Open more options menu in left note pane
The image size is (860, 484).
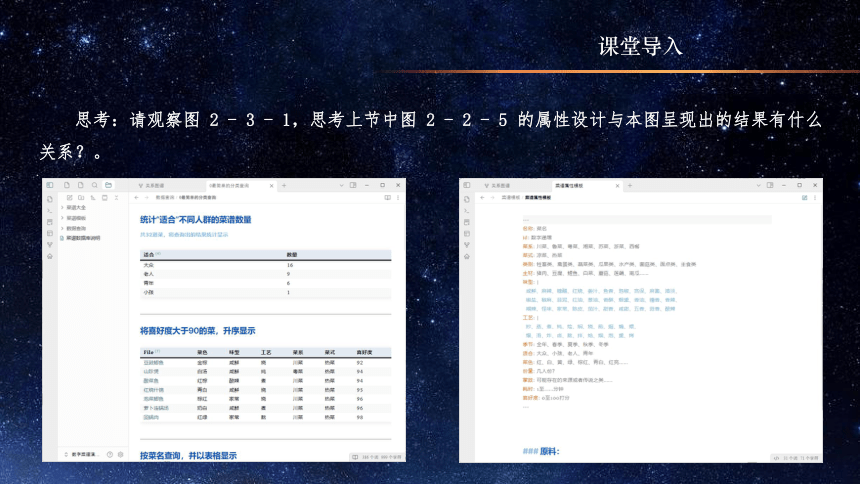[x=398, y=198]
